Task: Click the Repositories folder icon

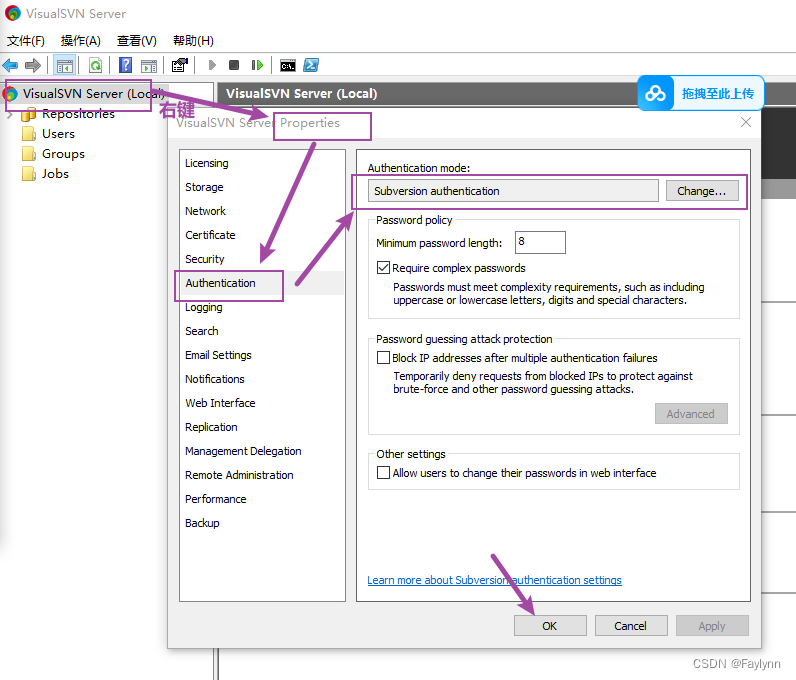Action: (29, 114)
